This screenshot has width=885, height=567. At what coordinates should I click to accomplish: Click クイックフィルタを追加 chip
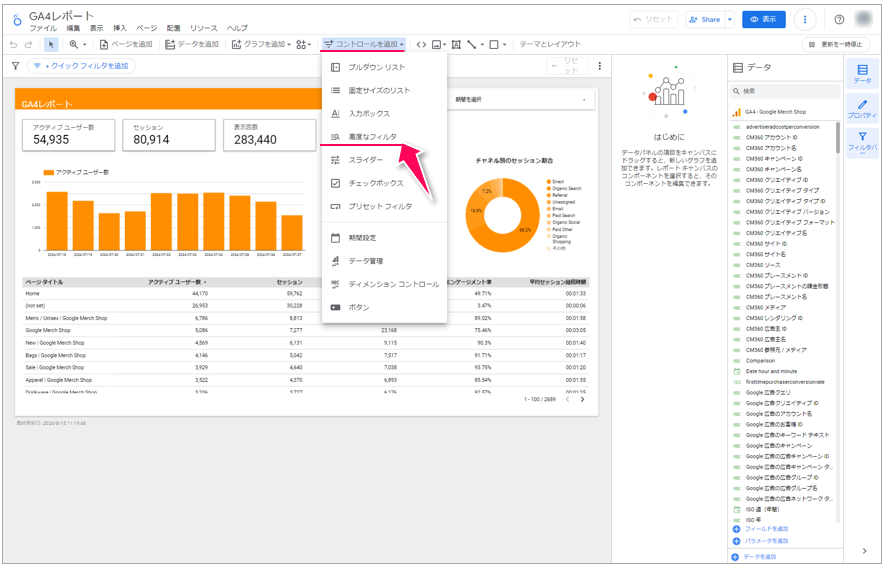pyautogui.click(x=81, y=66)
